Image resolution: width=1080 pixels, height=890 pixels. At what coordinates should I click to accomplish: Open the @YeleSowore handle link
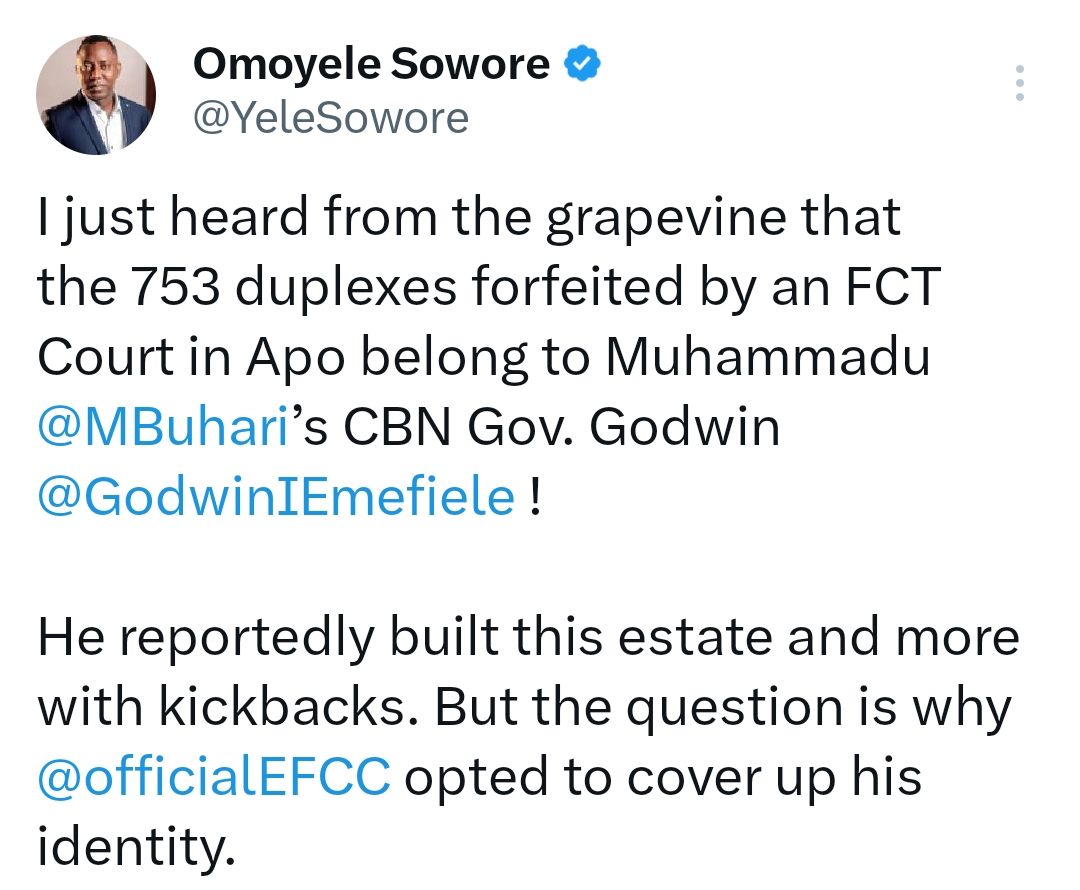pyautogui.click(x=331, y=118)
